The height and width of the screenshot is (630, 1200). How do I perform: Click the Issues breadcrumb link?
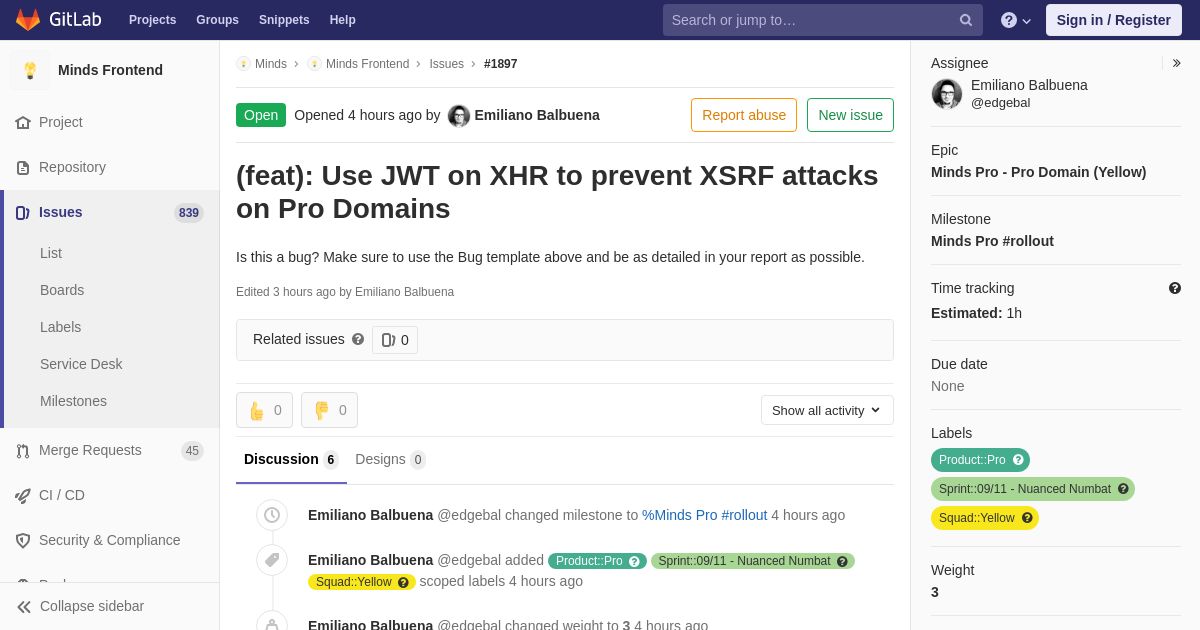pos(446,64)
